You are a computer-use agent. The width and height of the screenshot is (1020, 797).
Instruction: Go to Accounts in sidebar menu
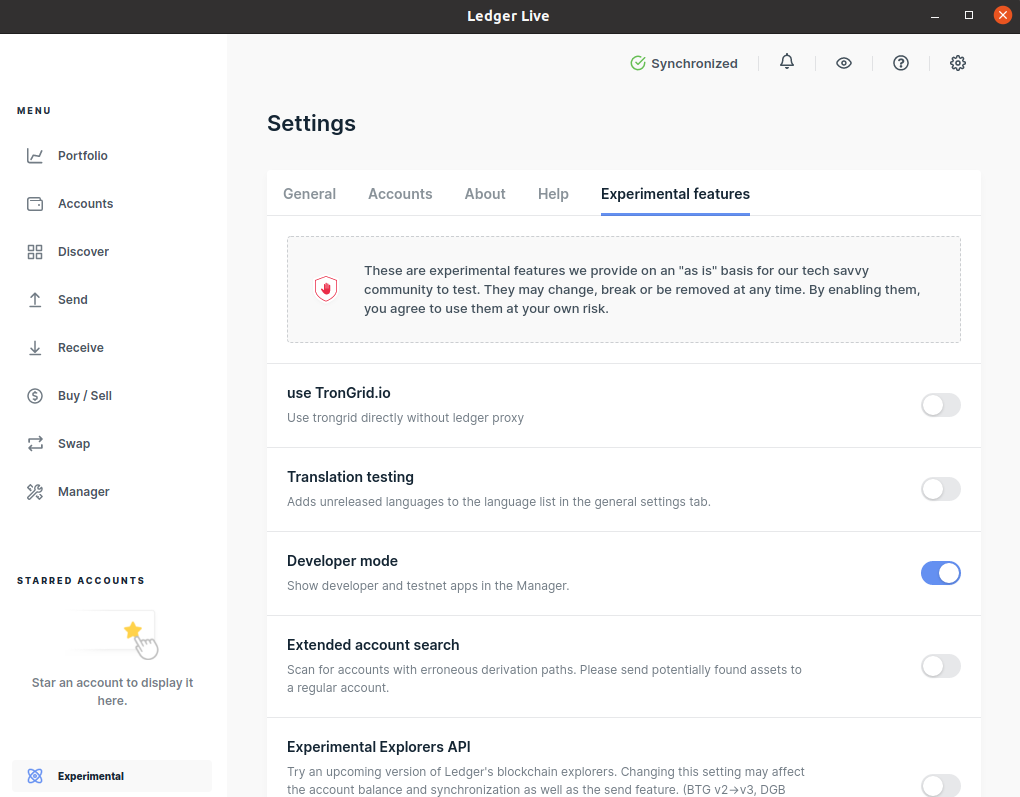(x=85, y=204)
